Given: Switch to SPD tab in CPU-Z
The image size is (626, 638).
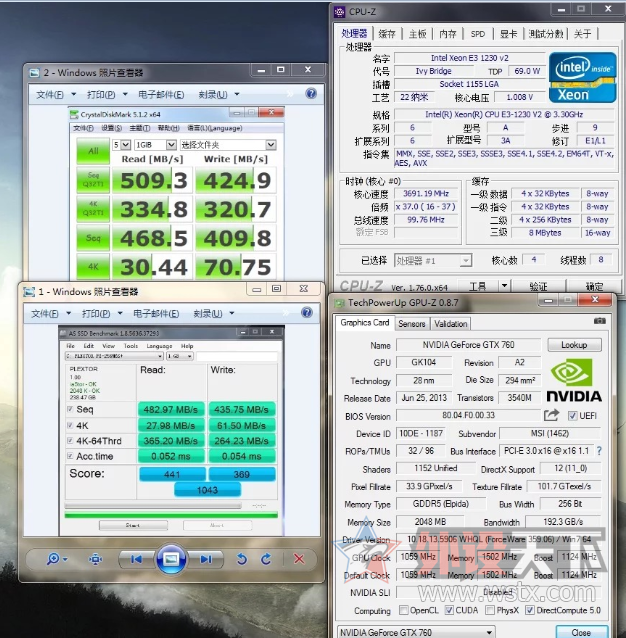Looking at the screenshot, I should click(478, 34).
